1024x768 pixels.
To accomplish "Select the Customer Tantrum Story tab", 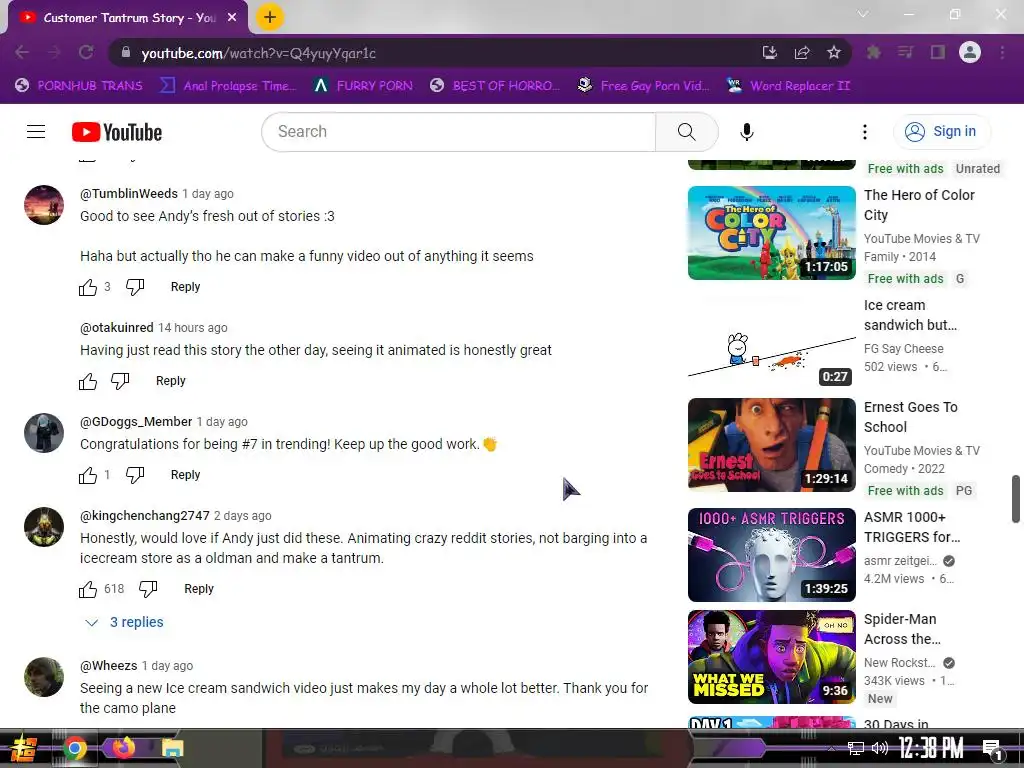I will 129,18.
